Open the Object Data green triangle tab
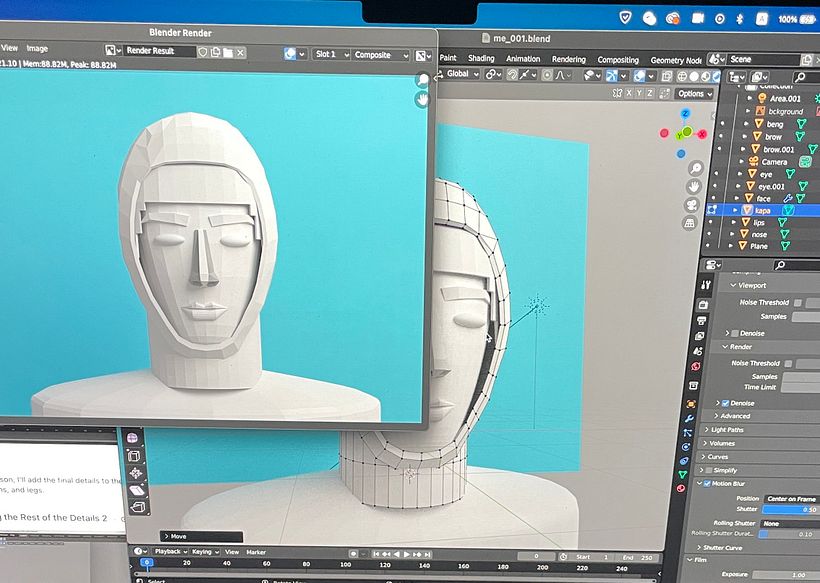Image resolution: width=820 pixels, height=583 pixels. [682, 474]
